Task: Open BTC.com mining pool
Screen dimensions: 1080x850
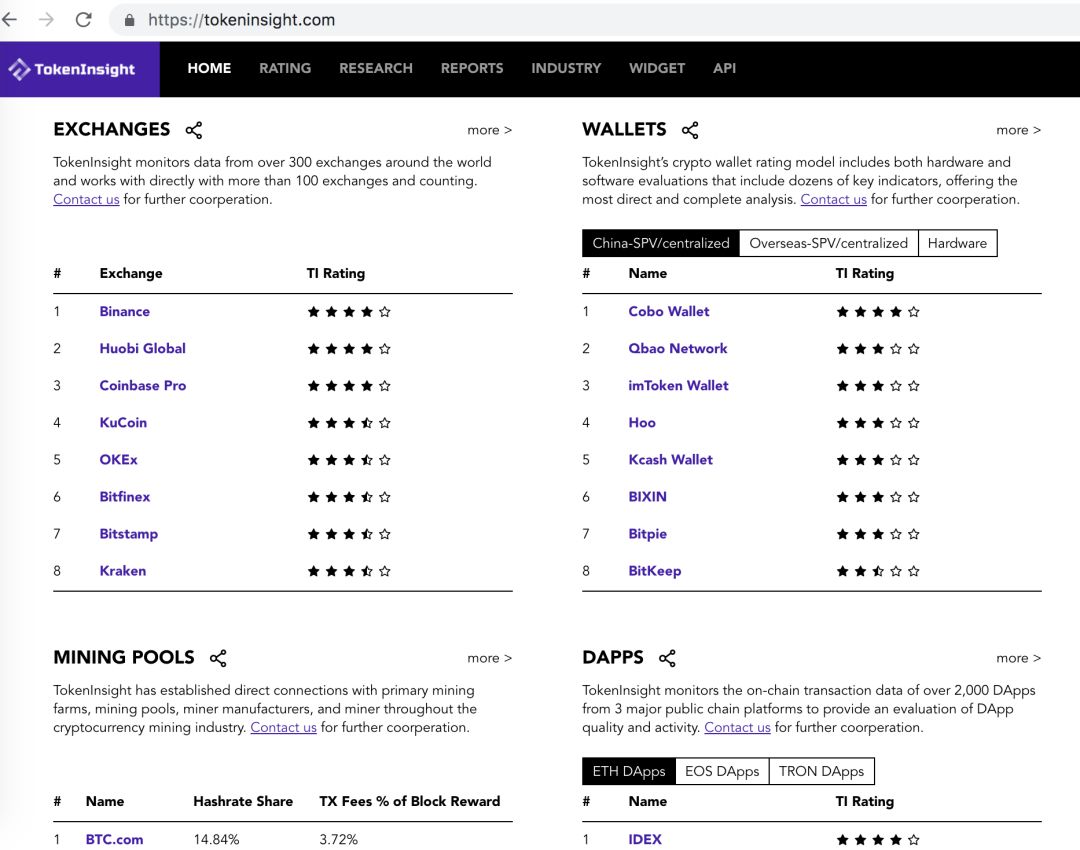Action: 114,840
